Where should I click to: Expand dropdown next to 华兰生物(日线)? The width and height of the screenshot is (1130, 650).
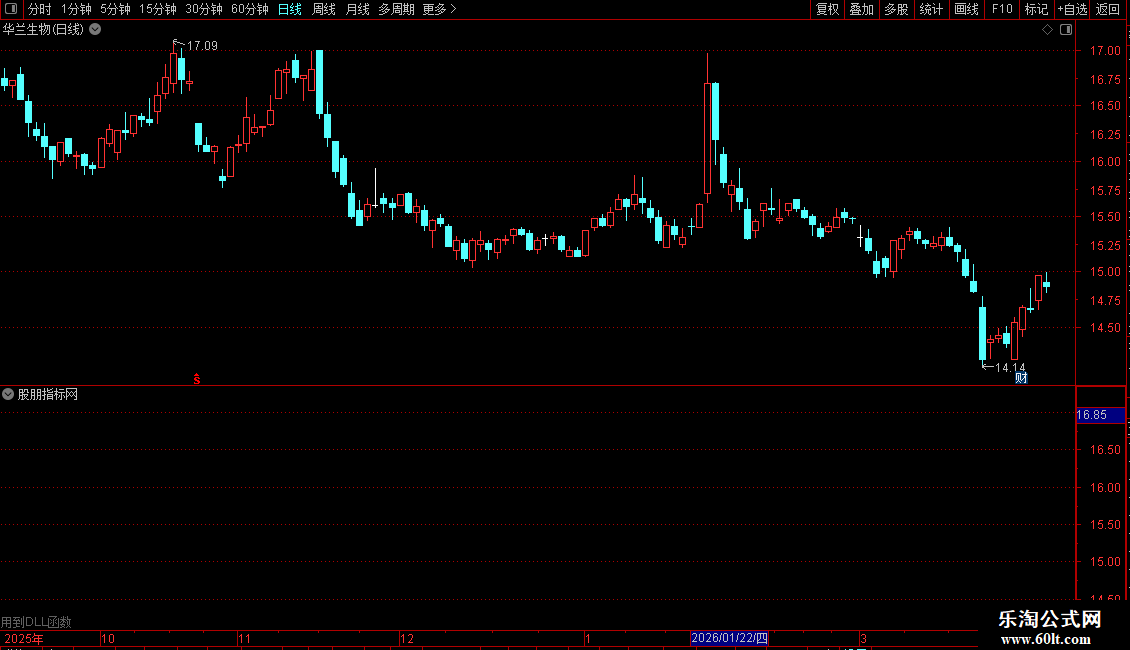(95, 30)
